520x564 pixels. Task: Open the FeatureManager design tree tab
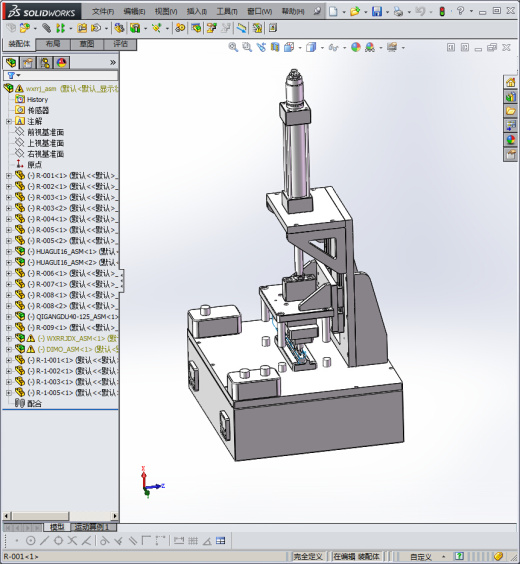pyautogui.click(x=11, y=63)
